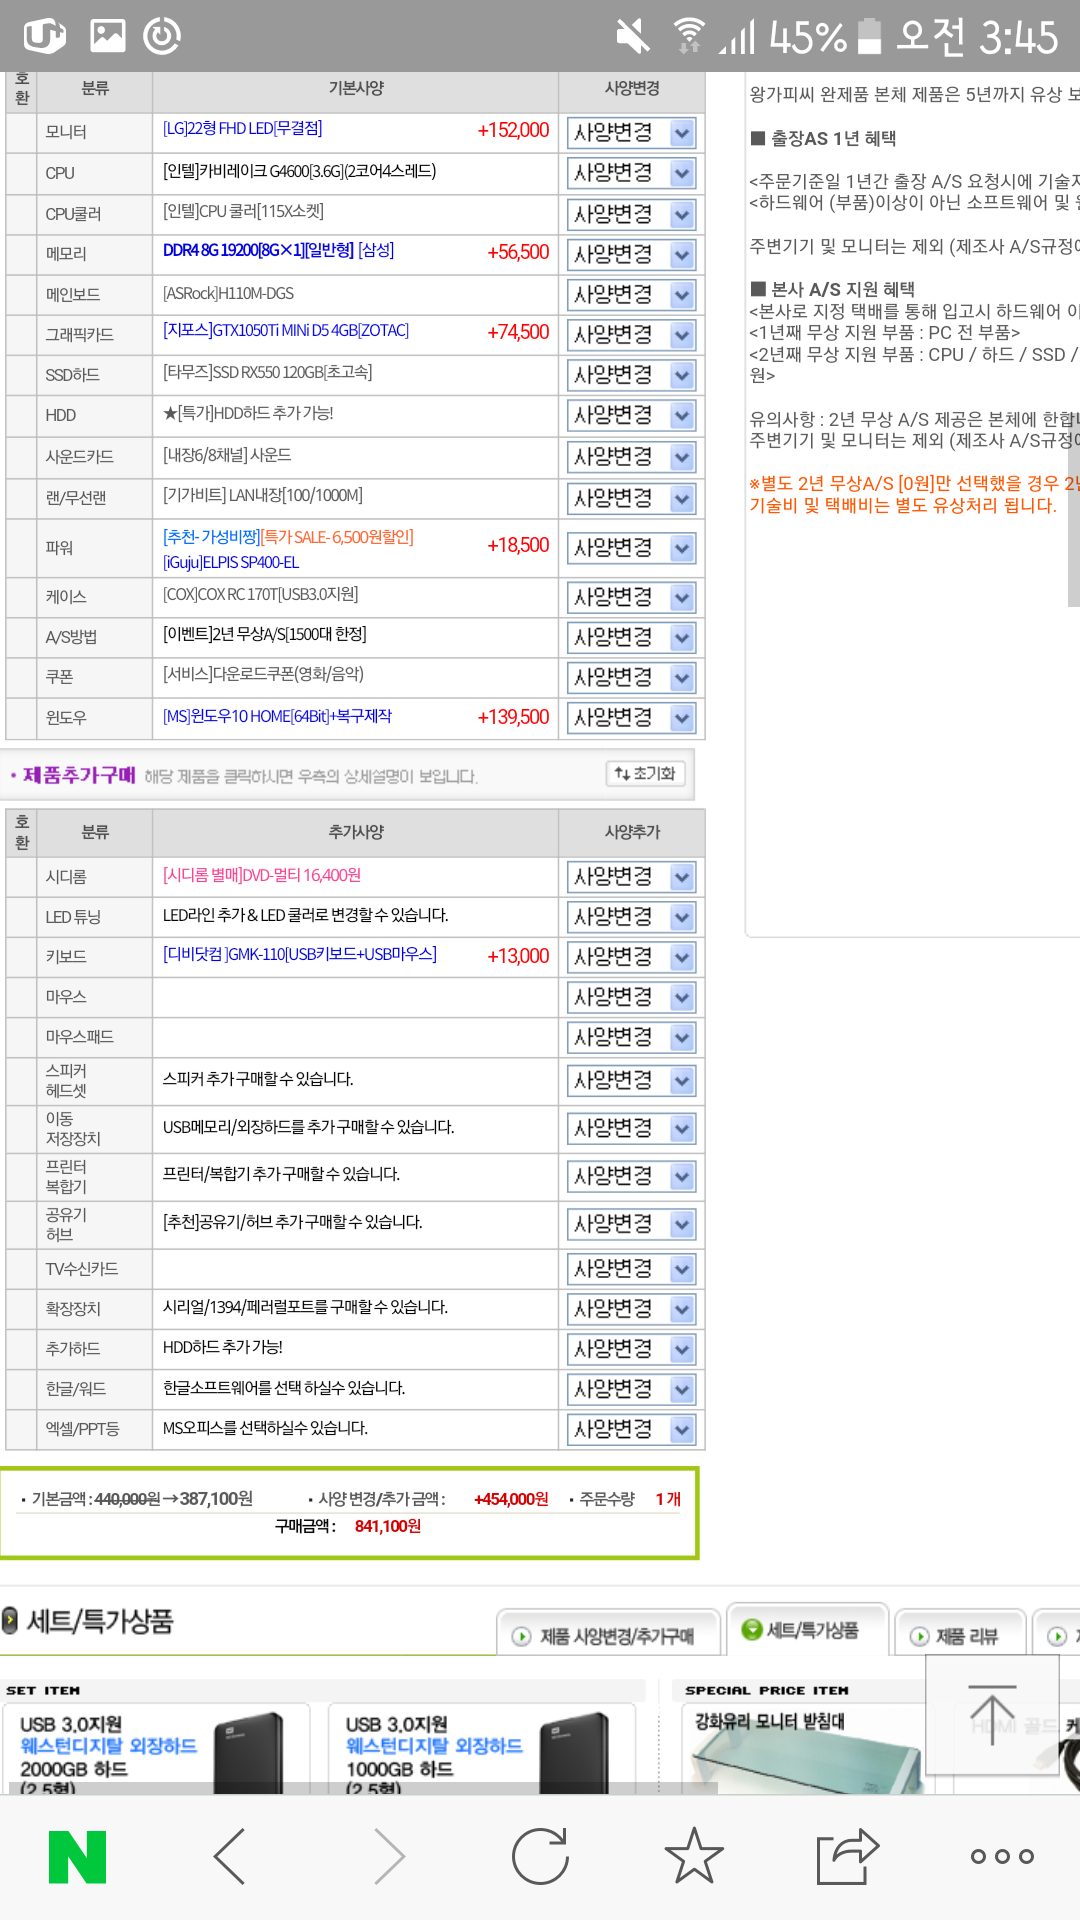The width and height of the screenshot is (1080, 1920).
Task: Open the share icon in the bottom bar
Action: point(847,1857)
